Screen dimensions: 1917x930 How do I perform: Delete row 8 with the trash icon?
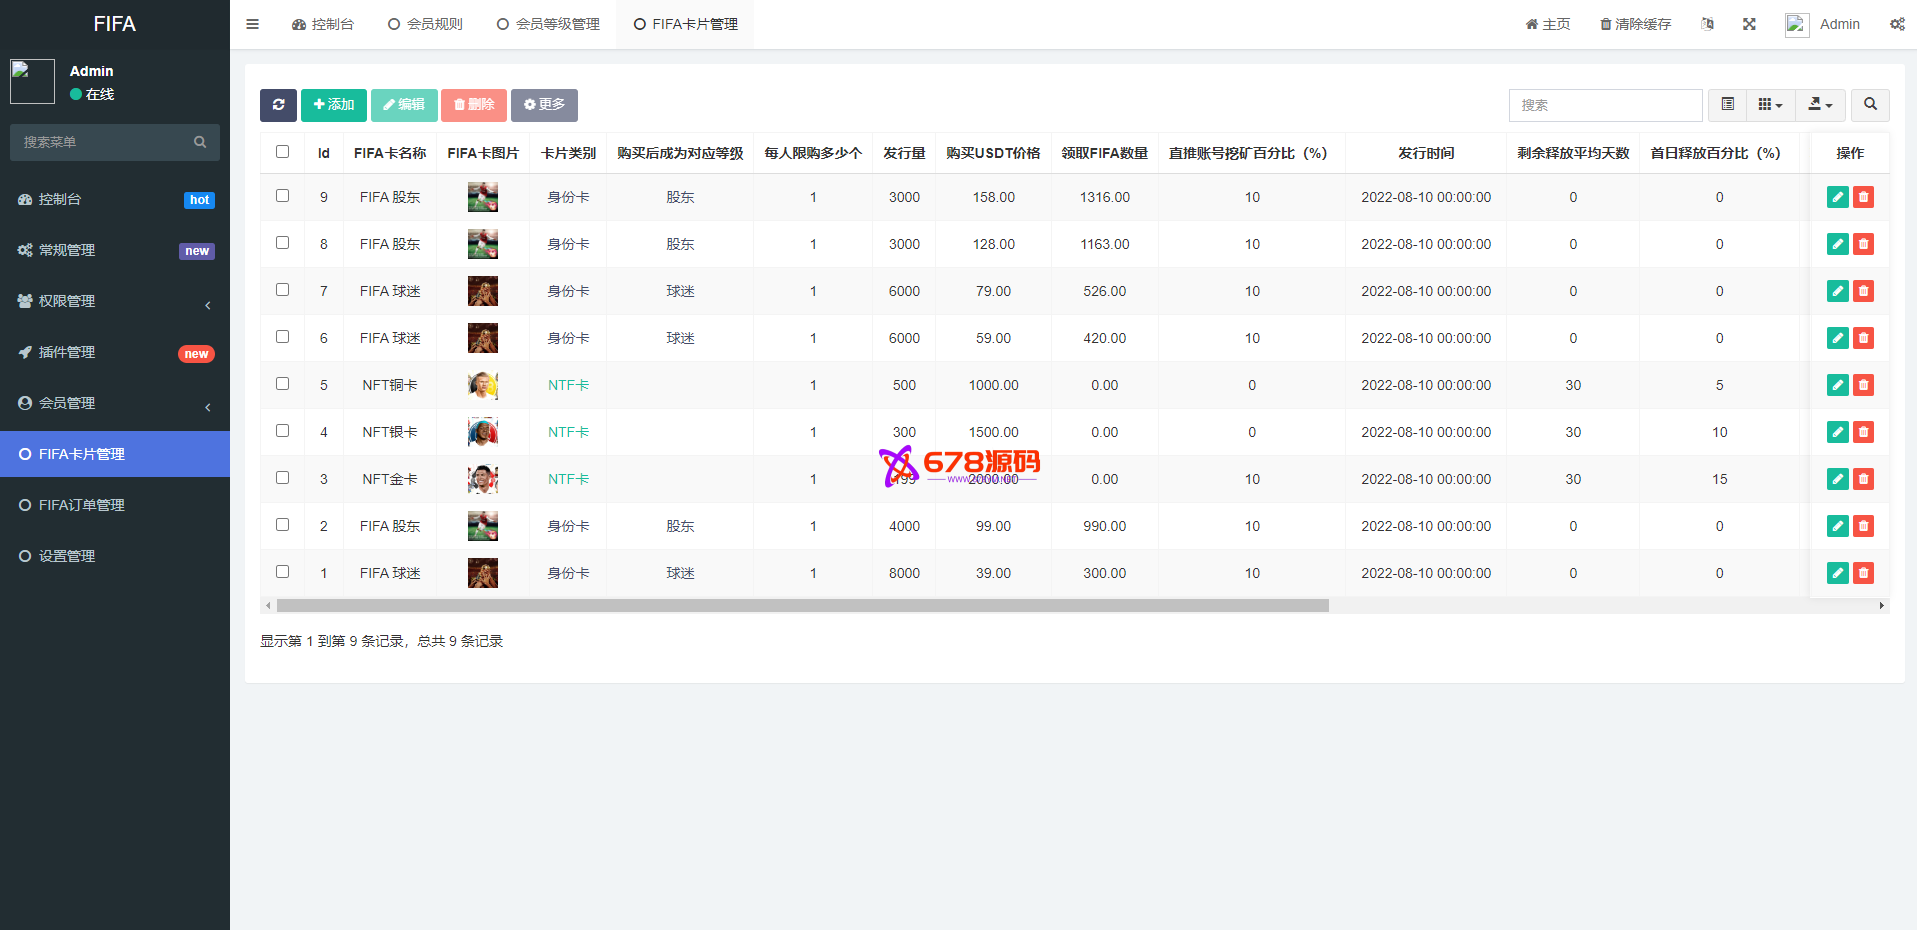click(x=1863, y=244)
